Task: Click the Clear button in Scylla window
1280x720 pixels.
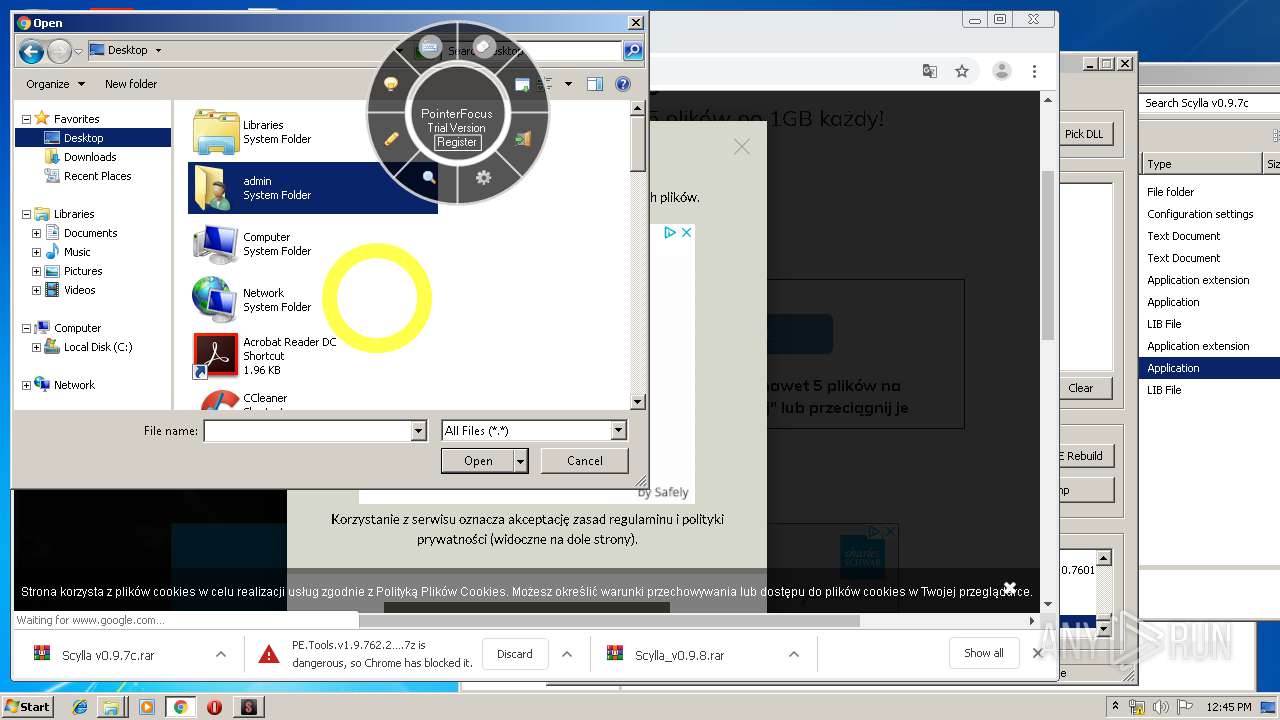Action: click(x=1081, y=388)
